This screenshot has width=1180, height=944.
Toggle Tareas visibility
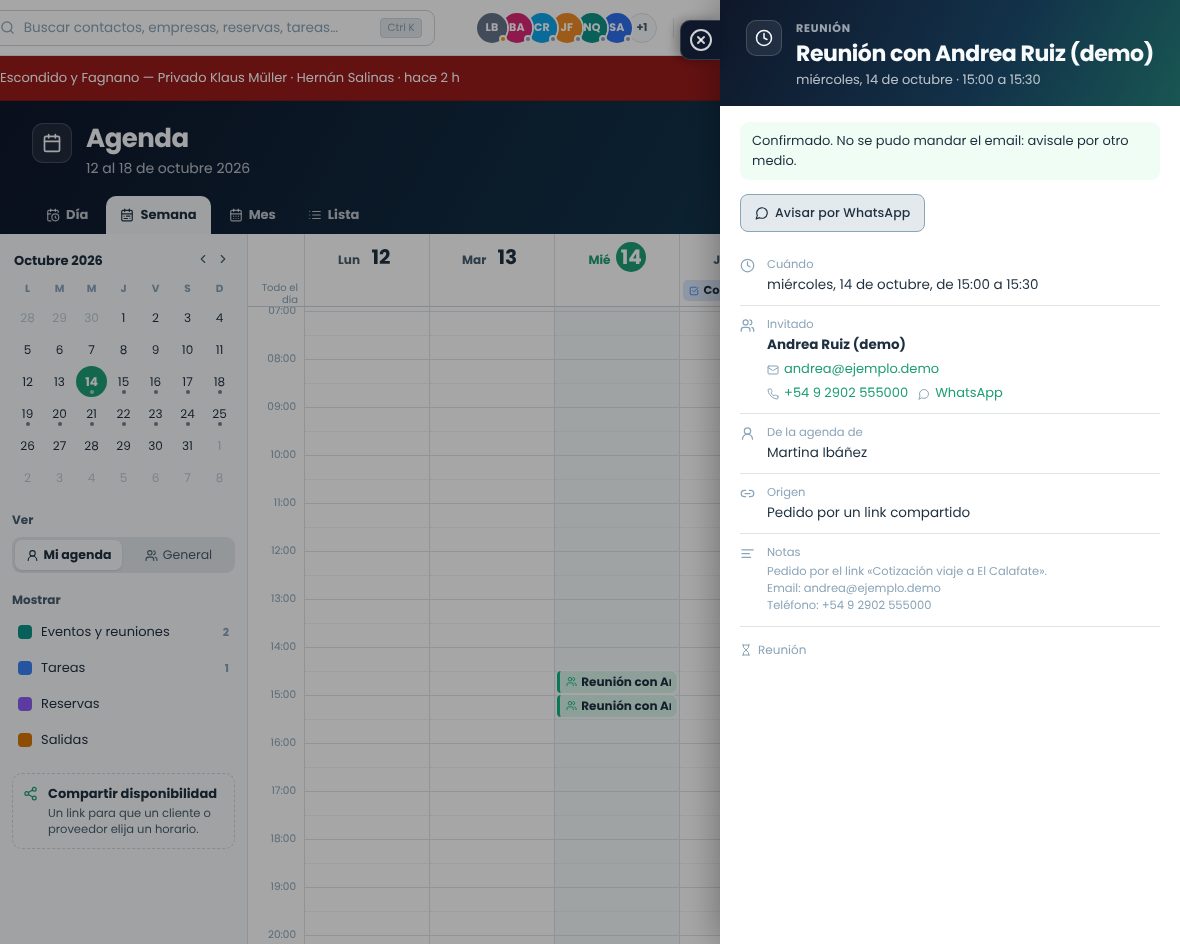(x=123, y=668)
